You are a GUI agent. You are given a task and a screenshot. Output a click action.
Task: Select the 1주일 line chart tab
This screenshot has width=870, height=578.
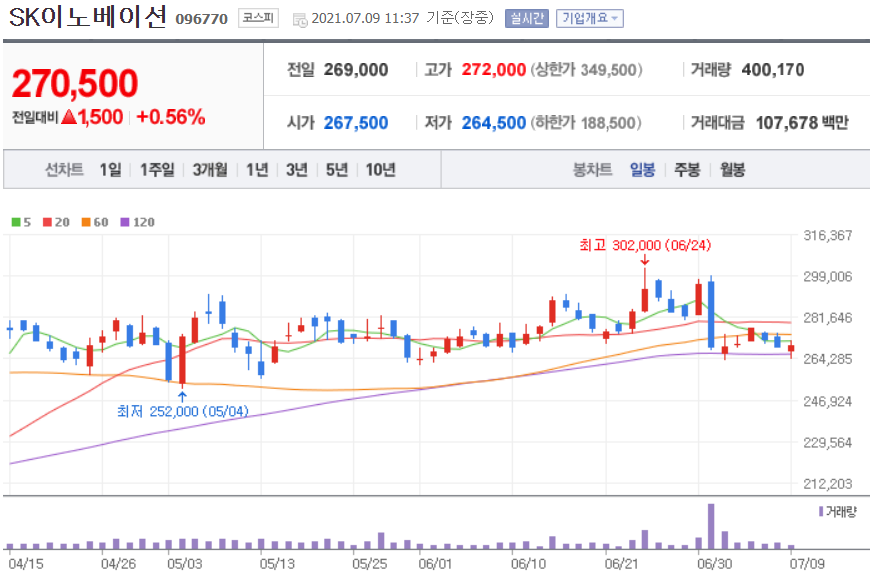[157, 169]
